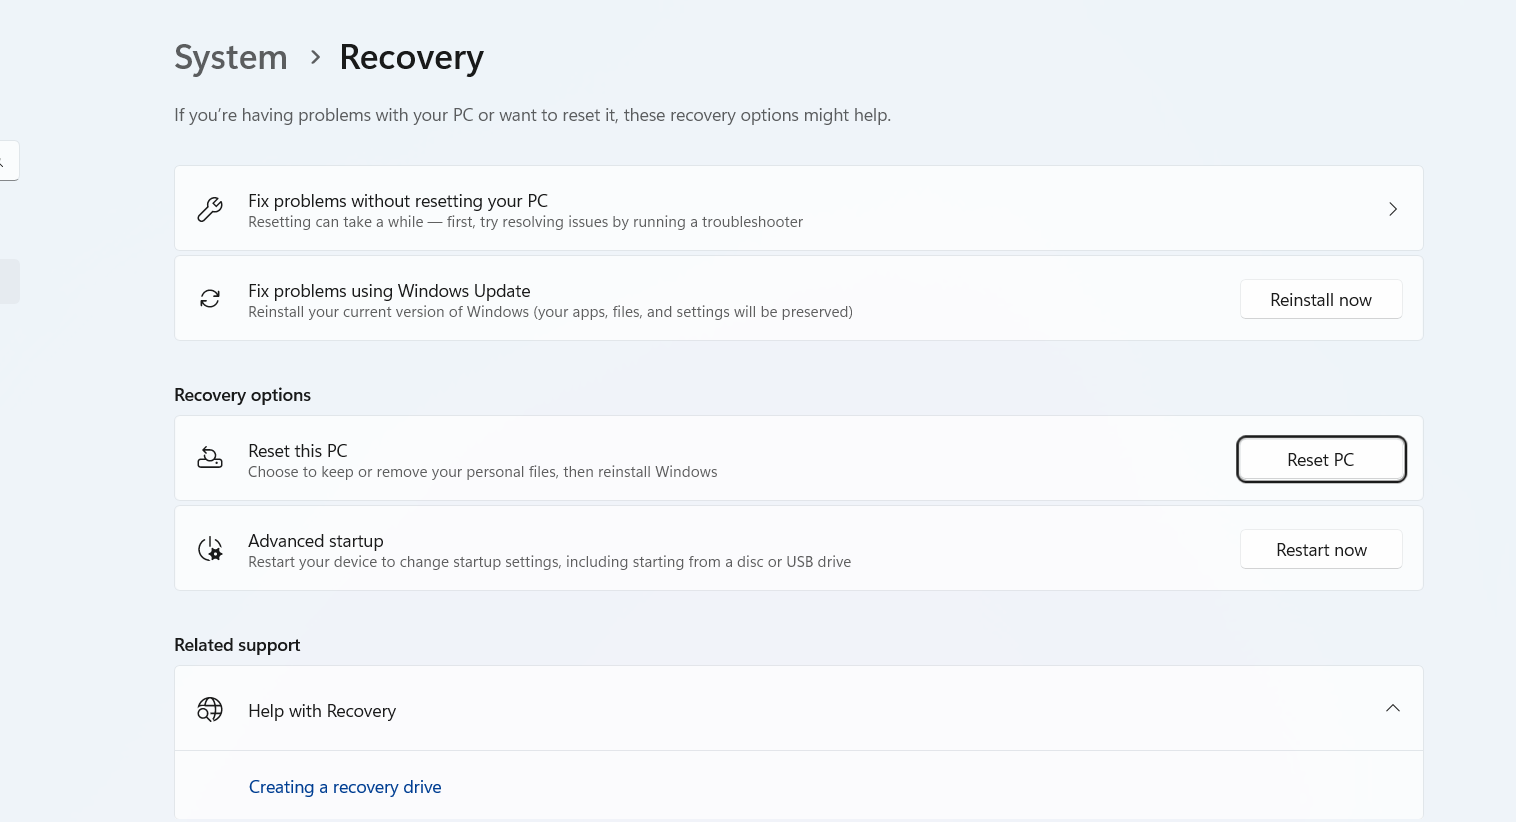1516x822 pixels.
Task: Click the Help with Recovery header label
Action: coord(322,711)
